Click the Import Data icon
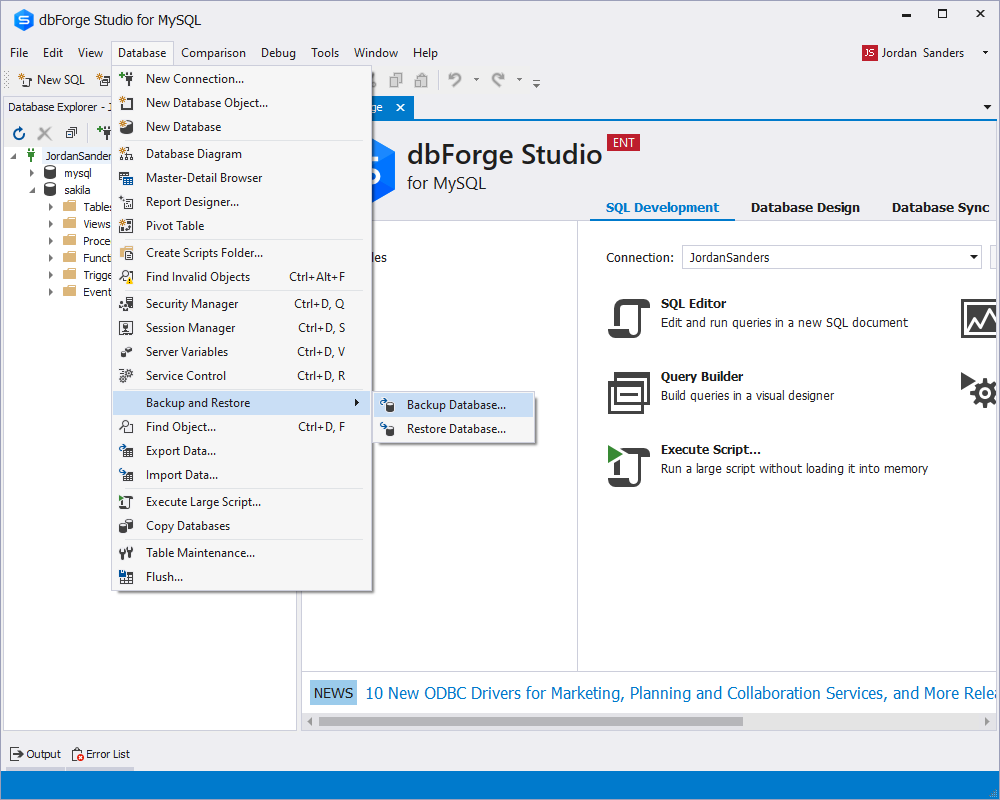1000x800 pixels. click(126, 475)
